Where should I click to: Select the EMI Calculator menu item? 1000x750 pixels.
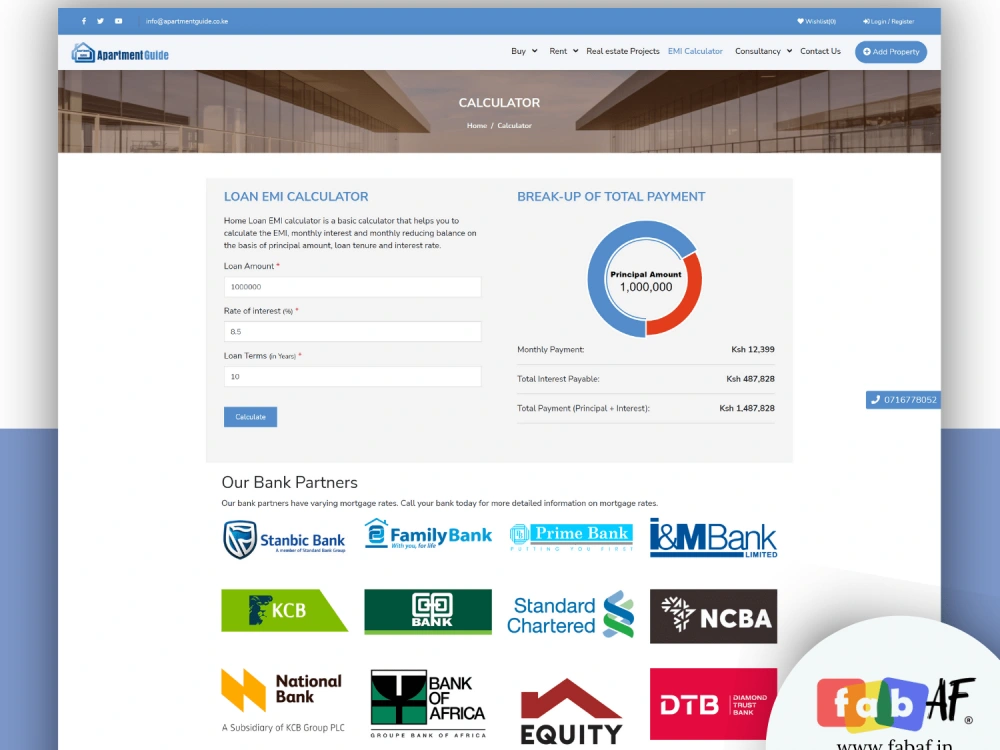tap(695, 51)
